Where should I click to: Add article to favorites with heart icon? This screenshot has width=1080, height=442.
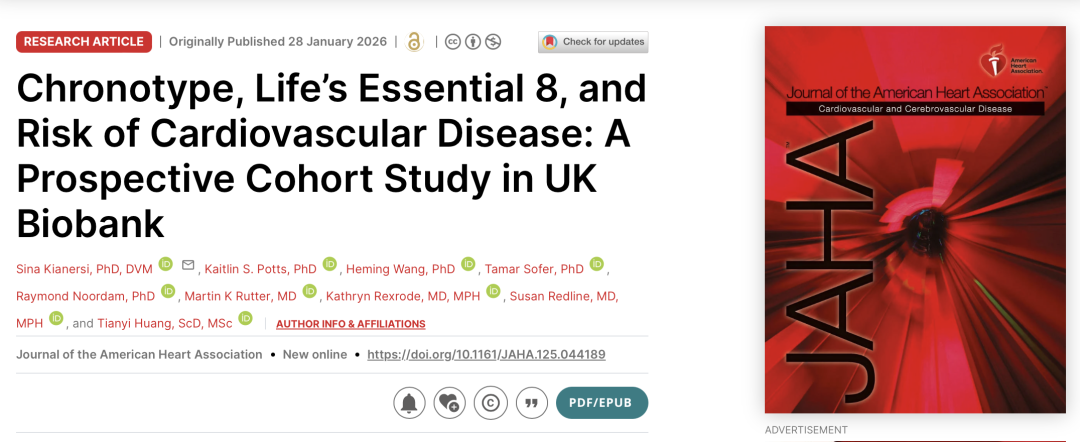[450, 402]
